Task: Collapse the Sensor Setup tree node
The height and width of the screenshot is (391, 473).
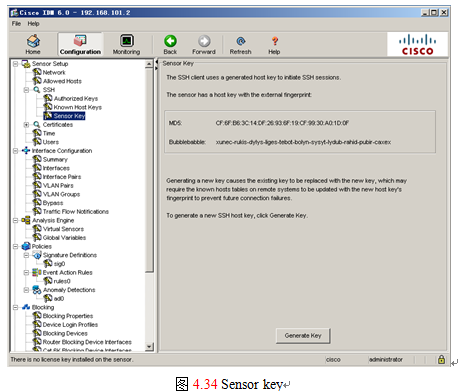Action: coord(15,64)
